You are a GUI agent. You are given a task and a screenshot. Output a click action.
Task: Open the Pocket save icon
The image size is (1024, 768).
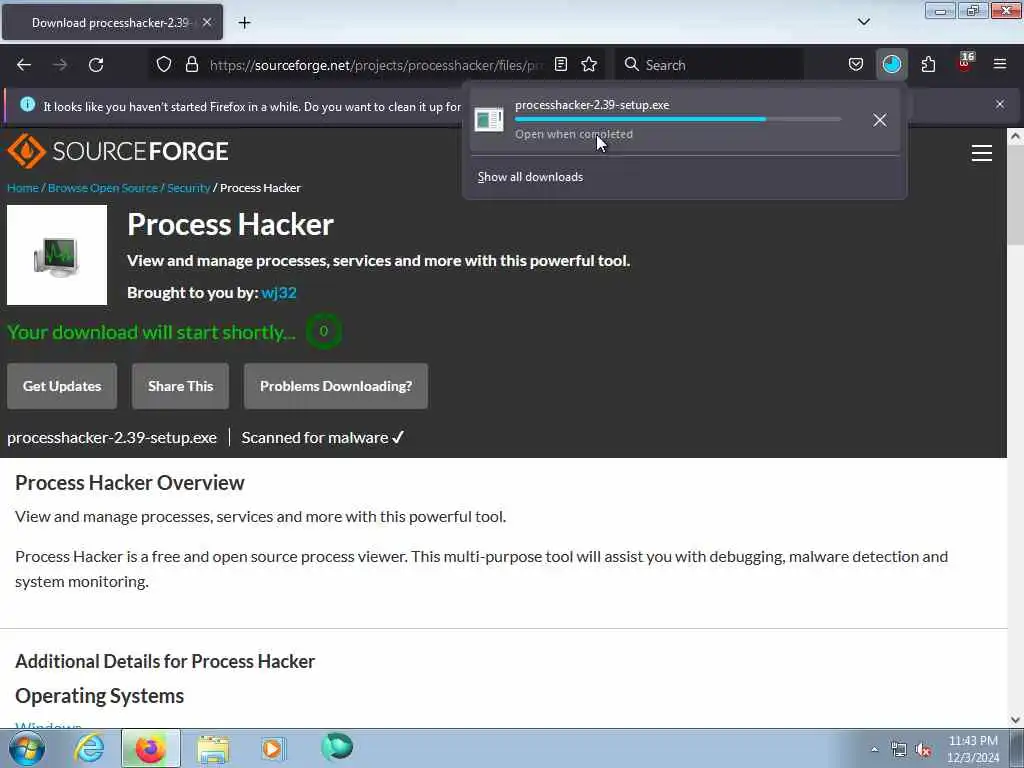tap(856, 64)
